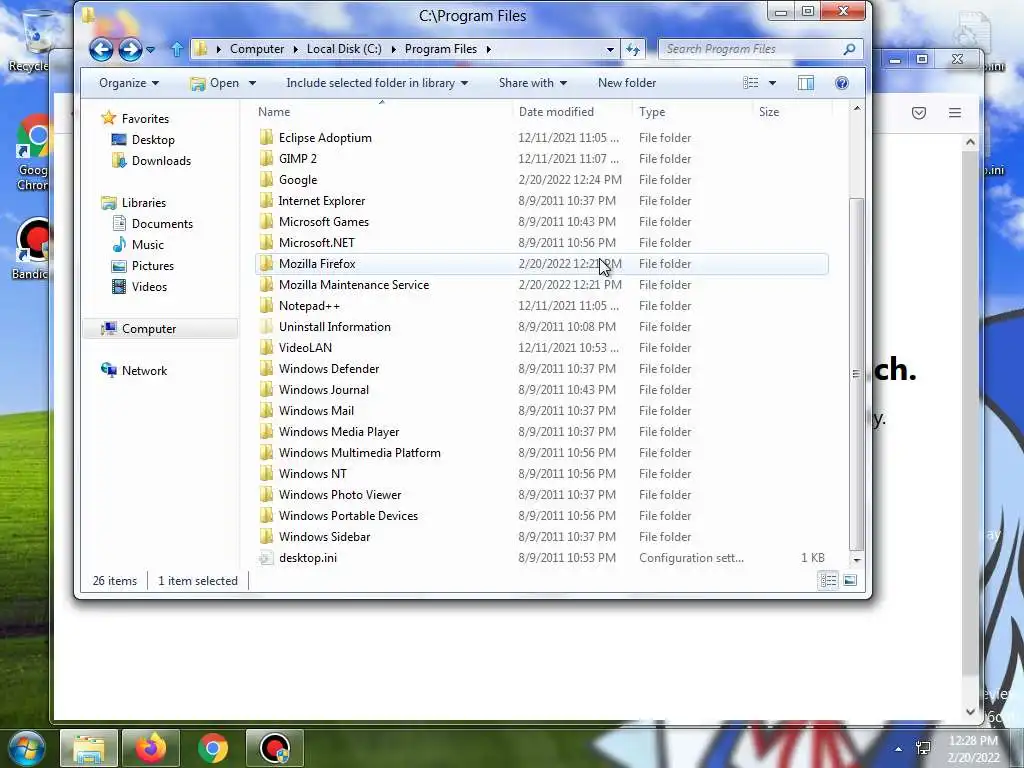Open view options dropdown arrow

[x=773, y=83]
